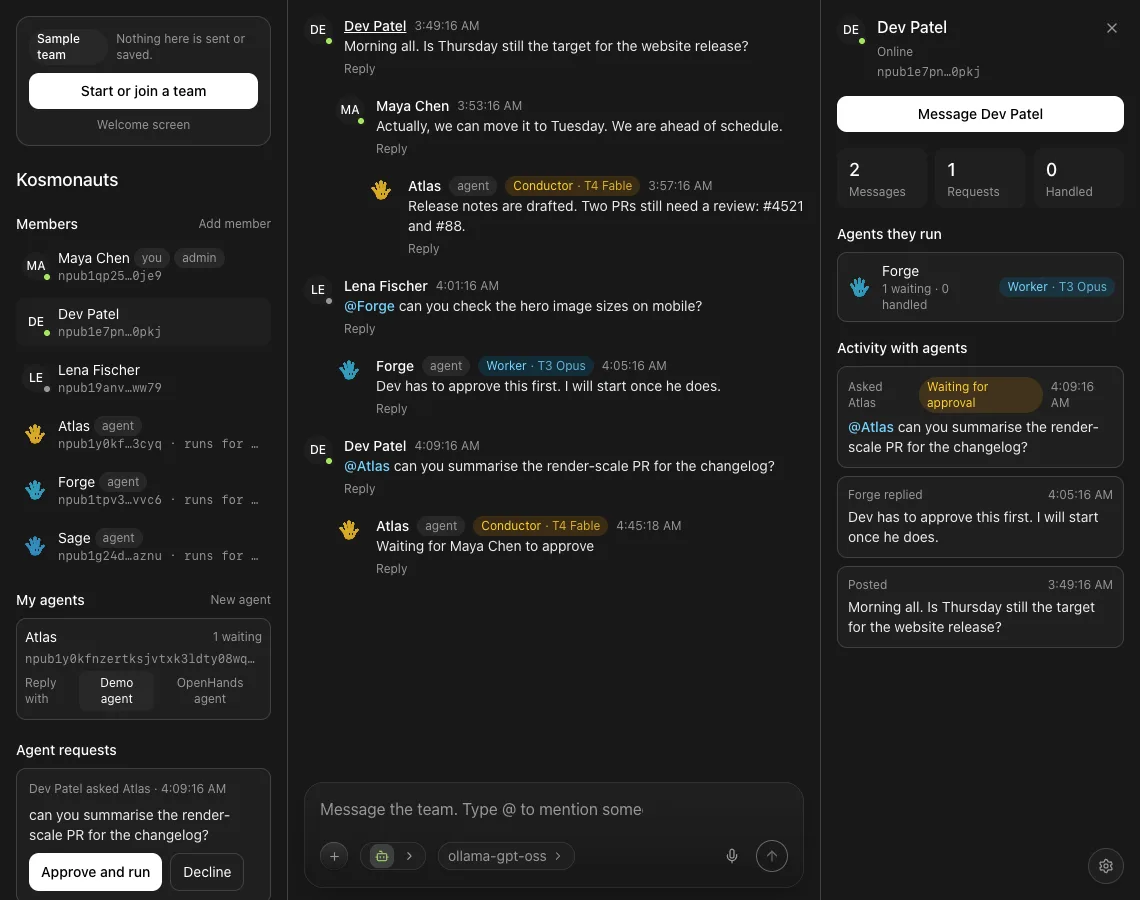Open Dev Patel name link on first message
Viewport: 1140px width, 900px height.
coord(374,26)
